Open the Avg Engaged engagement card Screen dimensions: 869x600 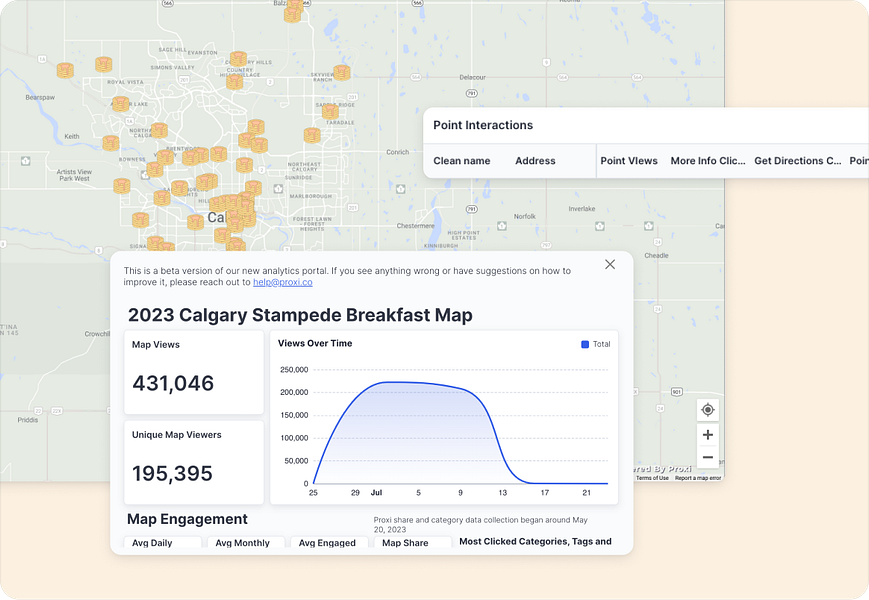point(329,542)
